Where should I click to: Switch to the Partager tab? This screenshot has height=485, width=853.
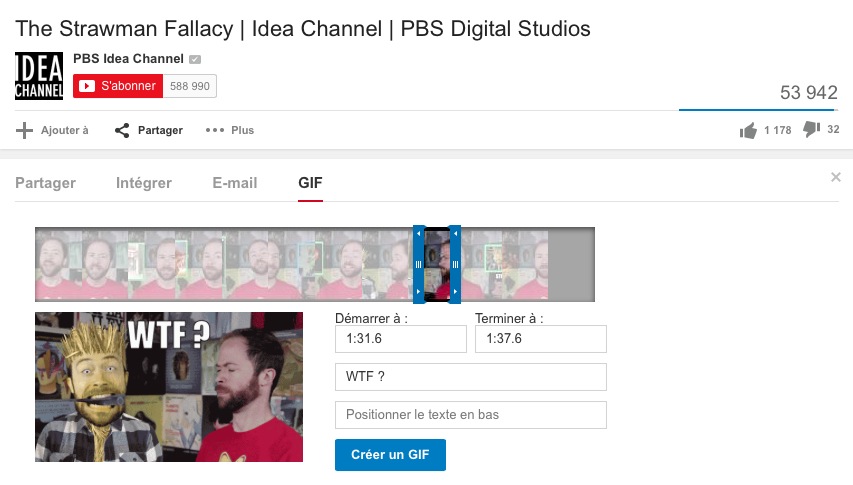coord(46,183)
